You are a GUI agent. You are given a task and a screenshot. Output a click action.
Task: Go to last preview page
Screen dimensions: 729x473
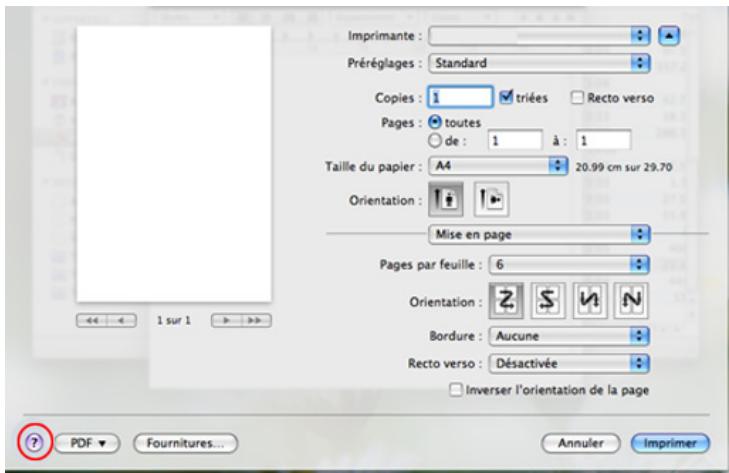(256, 320)
